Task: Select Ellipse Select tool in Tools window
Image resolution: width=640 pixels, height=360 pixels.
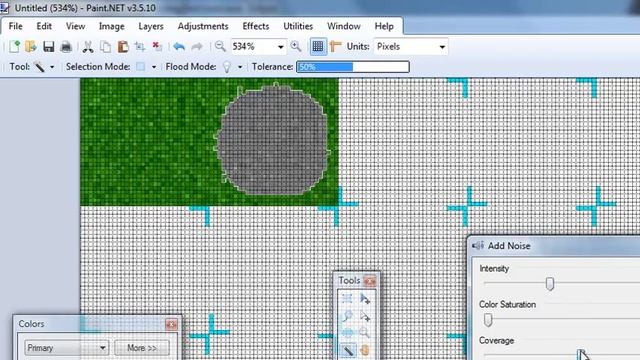Action: click(x=347, y=333)
